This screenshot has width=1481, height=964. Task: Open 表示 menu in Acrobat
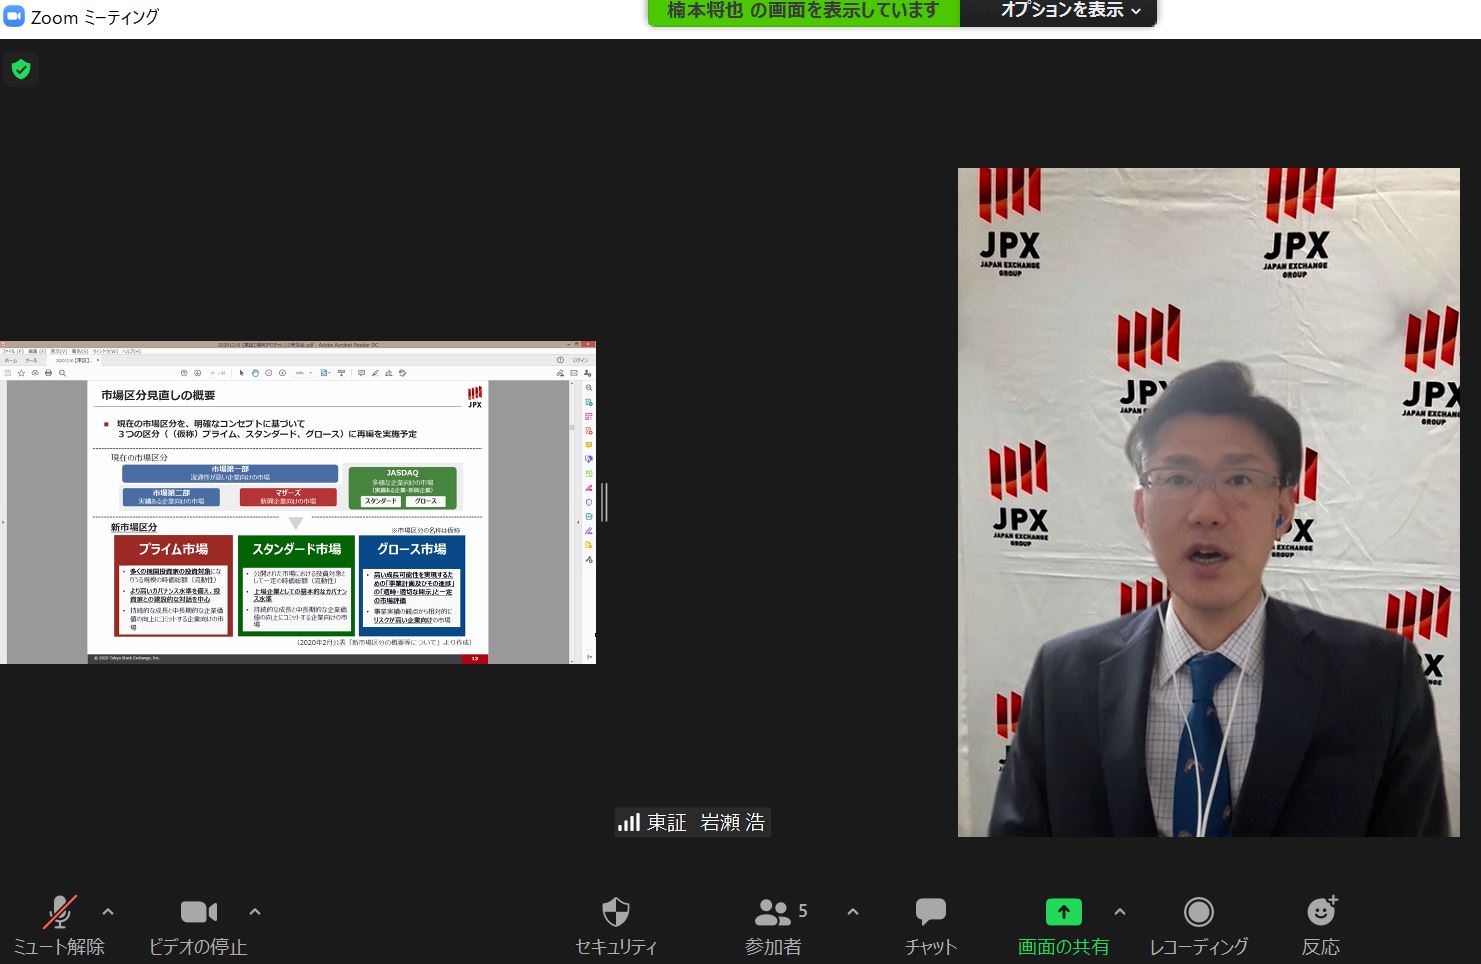[x=58, y=352]
